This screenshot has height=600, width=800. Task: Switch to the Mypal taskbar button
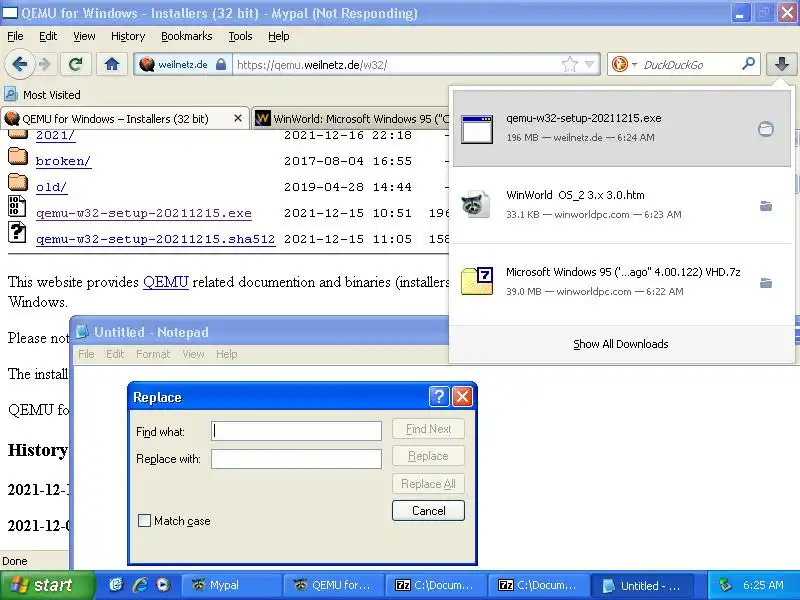point(230,585)
